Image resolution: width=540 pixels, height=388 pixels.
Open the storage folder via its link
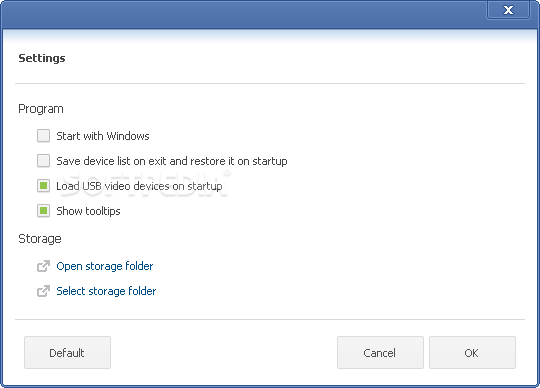(105, 266)
